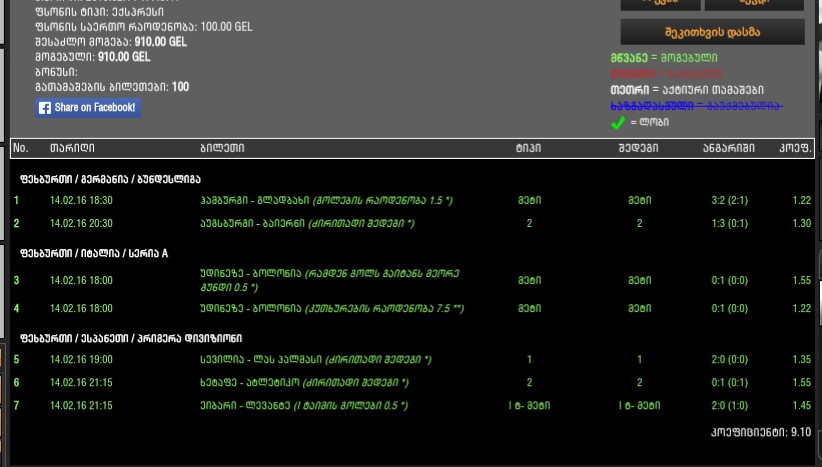Click the 14.02.16 18:00 date in row 3
The height and width of the screenshot is (467, 822).
[81, 280]
